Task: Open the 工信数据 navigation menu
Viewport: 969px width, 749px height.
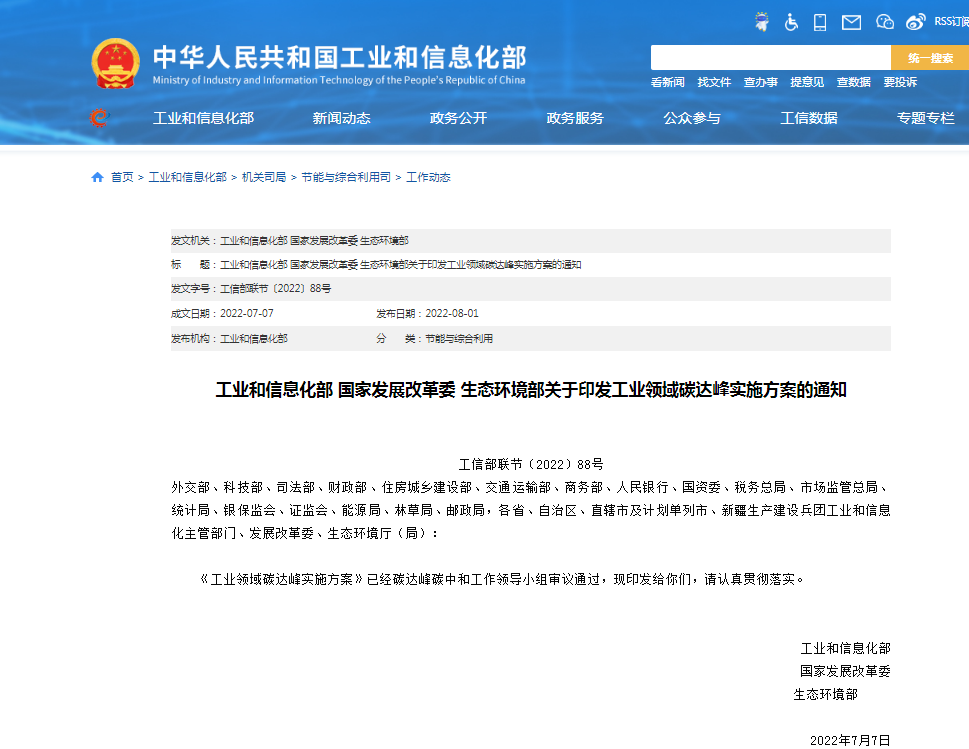Action: 808,118
